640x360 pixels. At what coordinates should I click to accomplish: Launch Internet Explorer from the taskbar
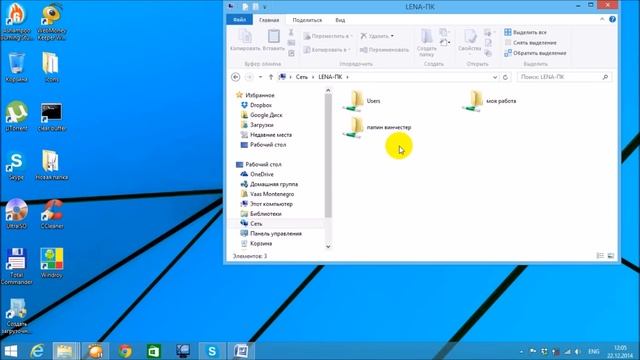[37, 351]
